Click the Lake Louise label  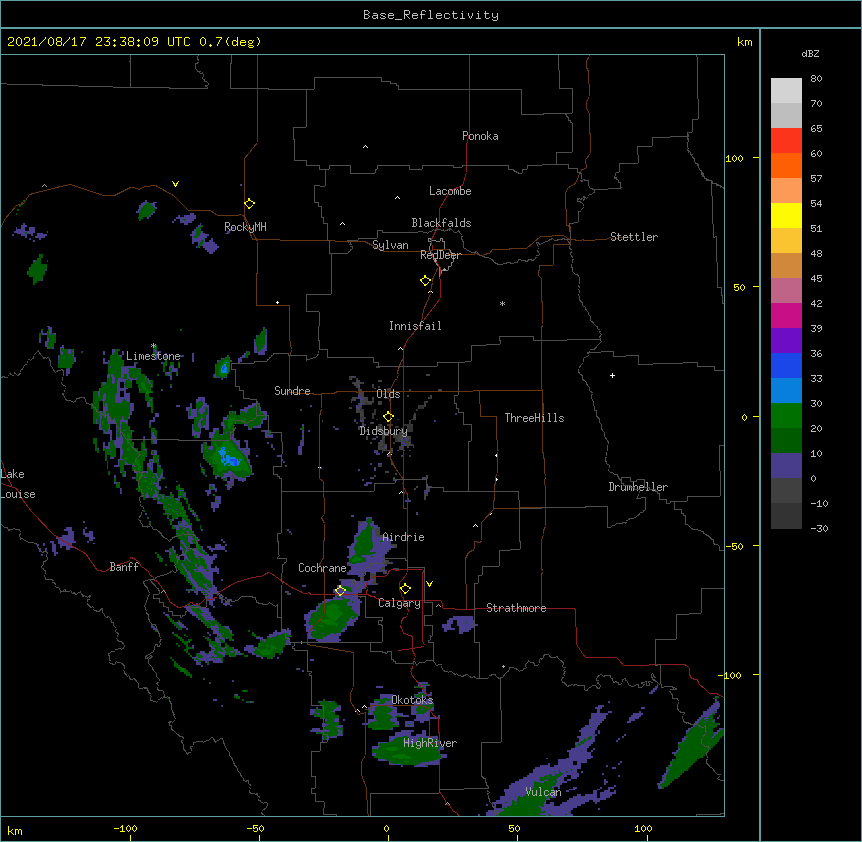[17, 484]
